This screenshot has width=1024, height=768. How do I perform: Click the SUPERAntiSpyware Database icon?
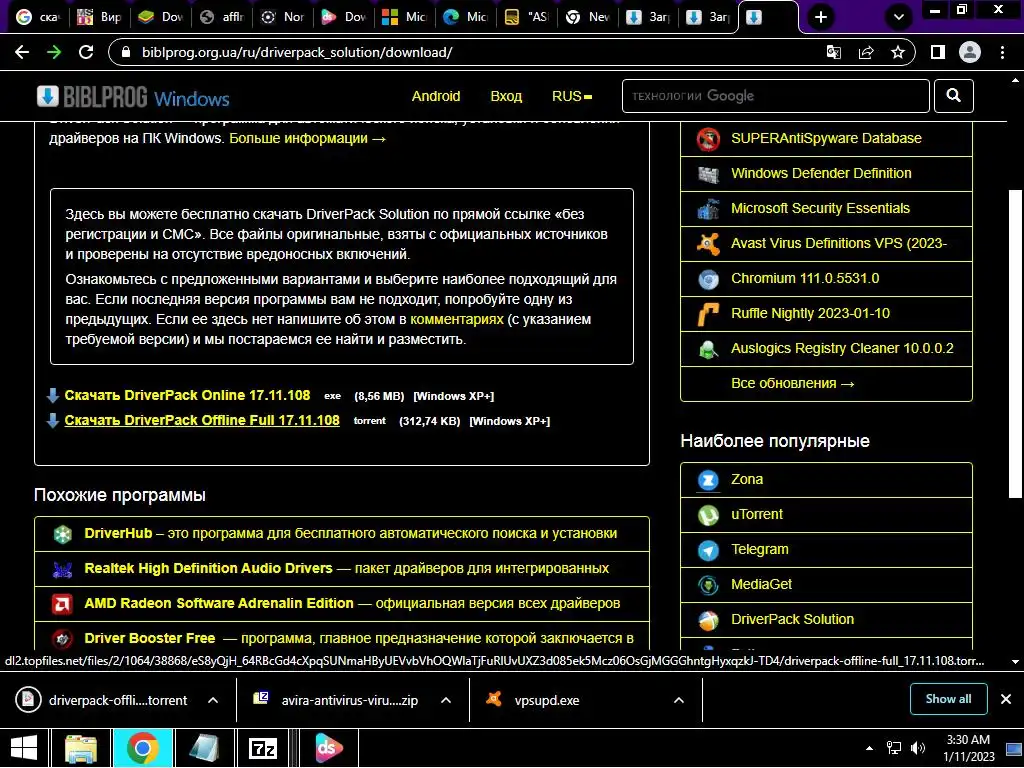point(708,139)
